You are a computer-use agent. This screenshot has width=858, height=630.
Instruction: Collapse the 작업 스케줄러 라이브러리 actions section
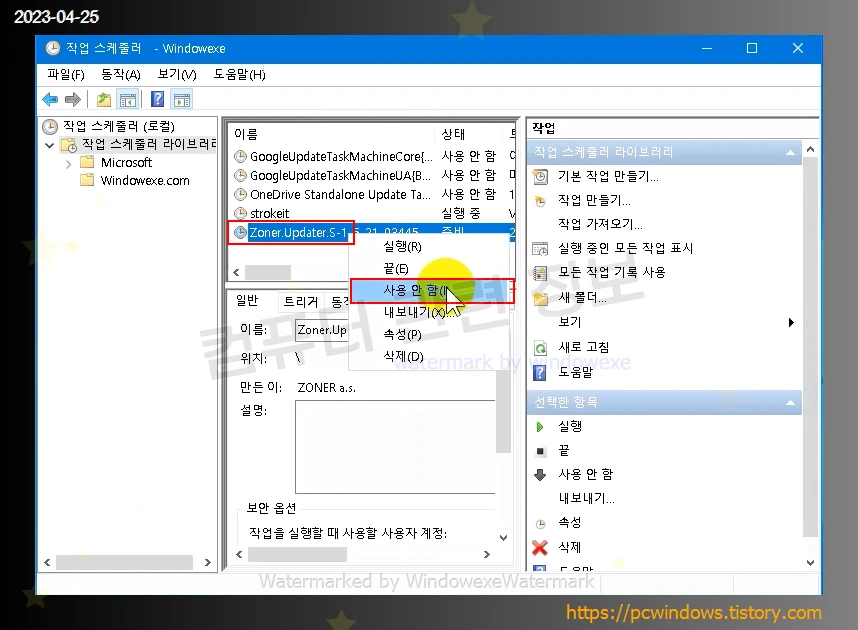(790, 153)
